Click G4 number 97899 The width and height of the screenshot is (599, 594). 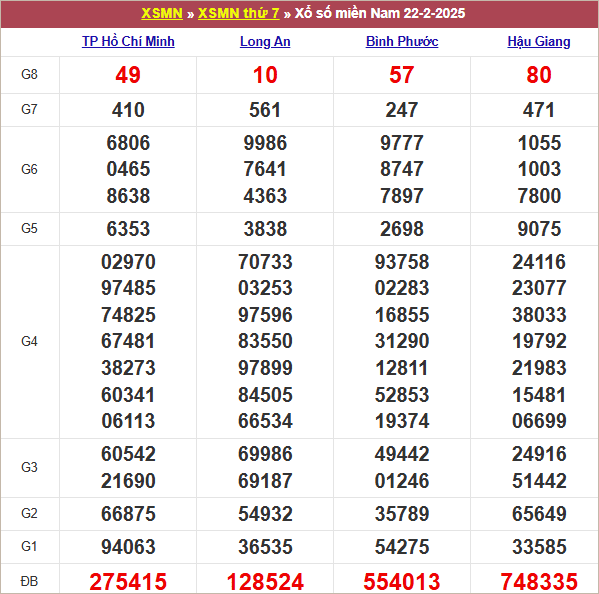(x=265, y=368)
